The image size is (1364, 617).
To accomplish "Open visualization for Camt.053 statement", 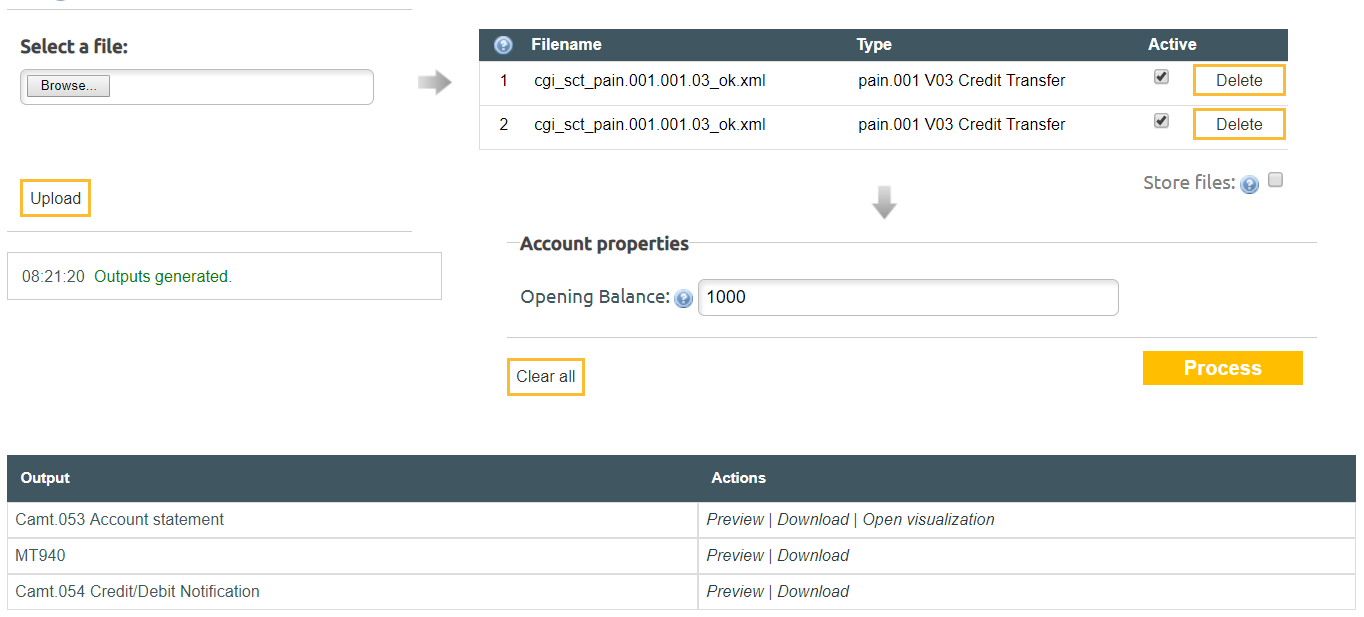I will click(928, 520).
